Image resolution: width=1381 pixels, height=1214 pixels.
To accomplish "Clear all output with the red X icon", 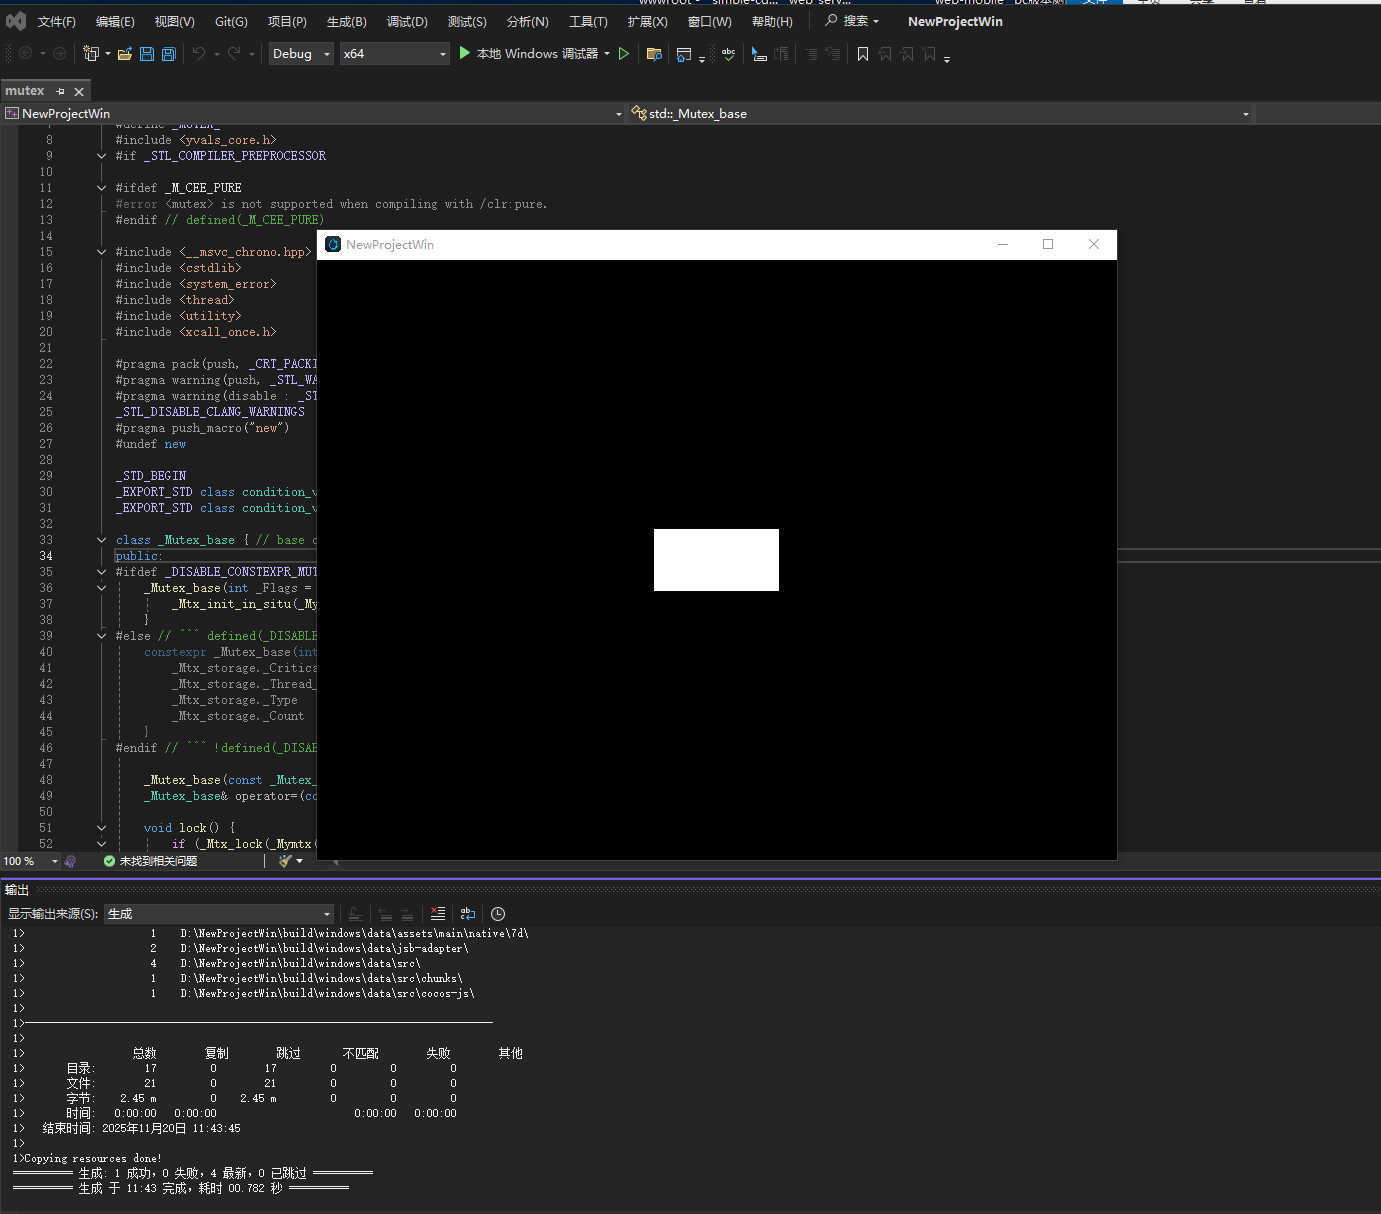I will tap(438, 914).
